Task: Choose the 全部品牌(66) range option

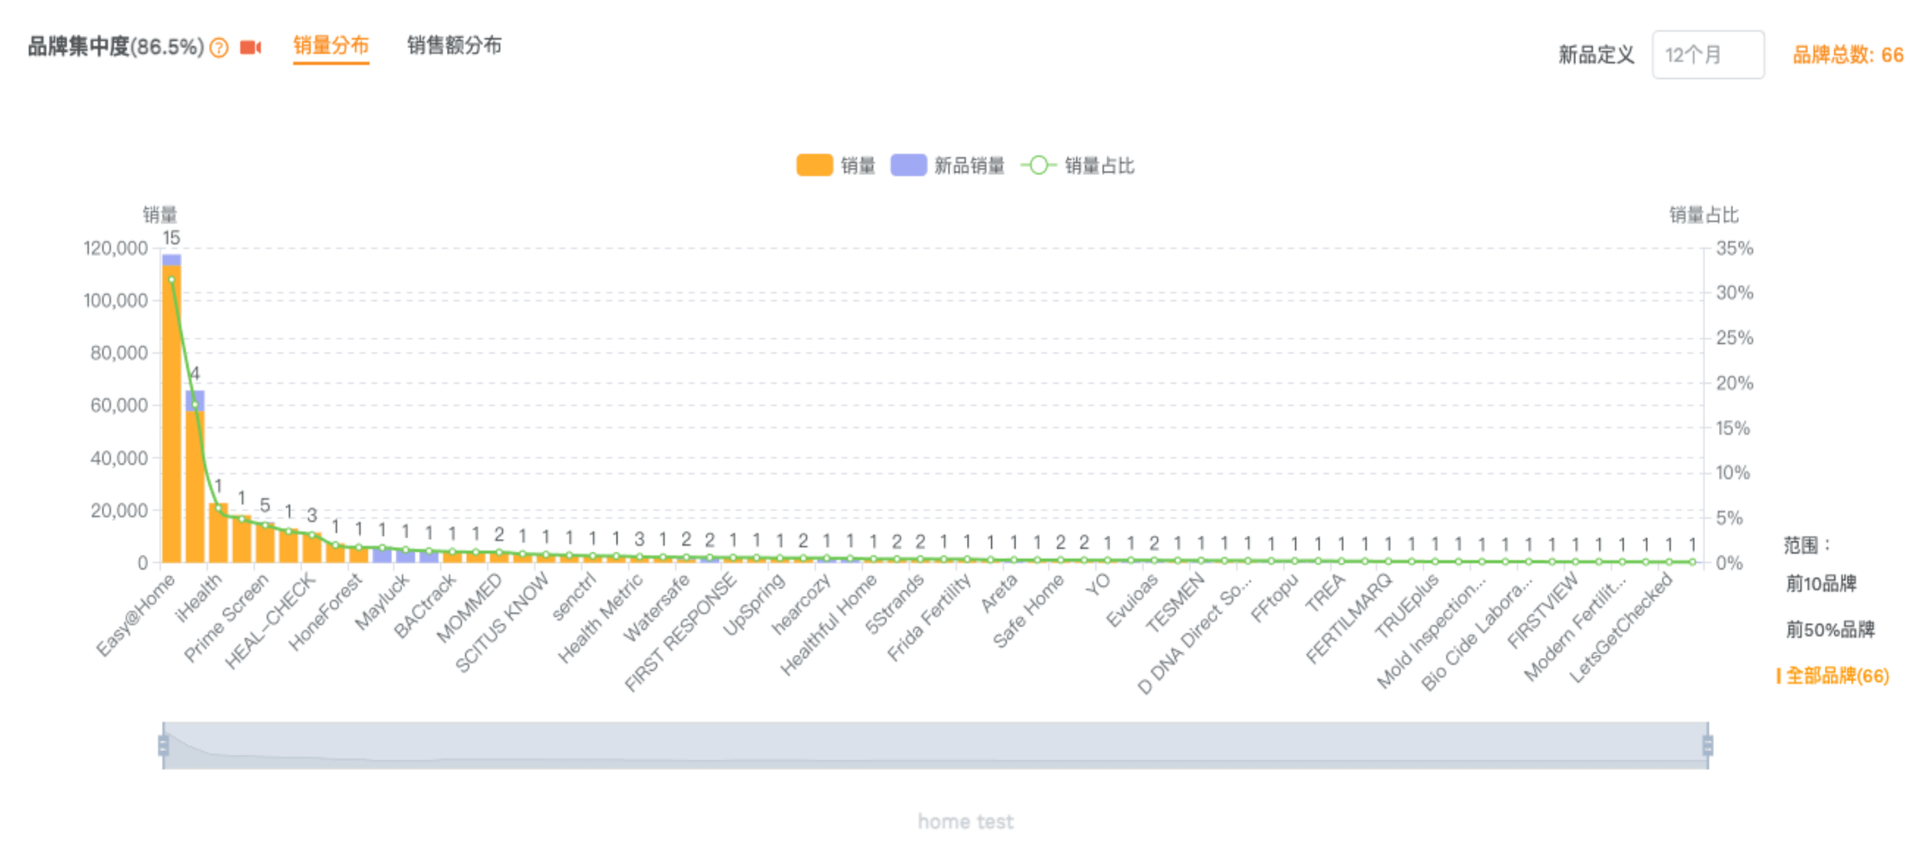Action: pos(1837,676)
